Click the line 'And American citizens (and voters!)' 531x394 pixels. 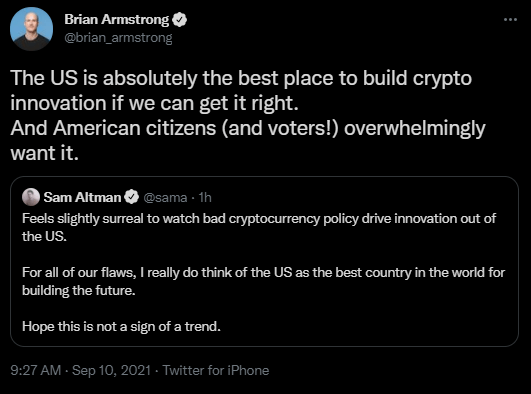pyautogui.click(x=248, y=129)
